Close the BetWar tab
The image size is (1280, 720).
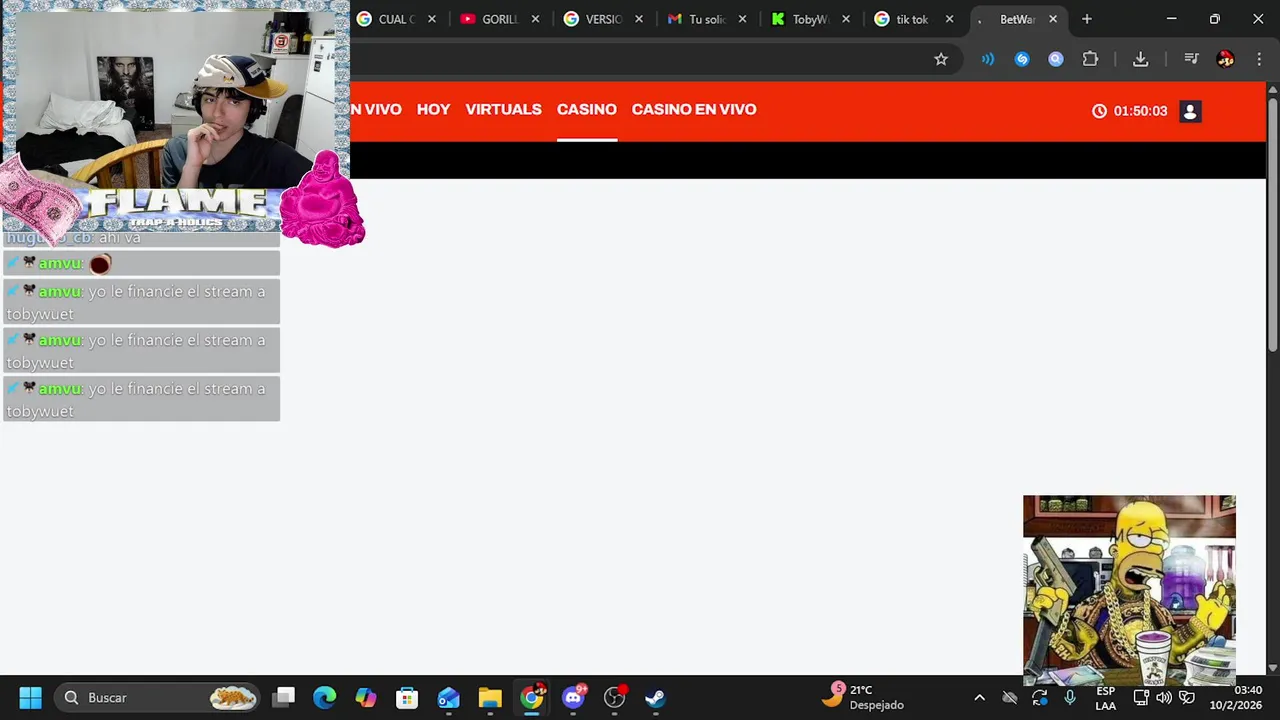click(1053, 19)
